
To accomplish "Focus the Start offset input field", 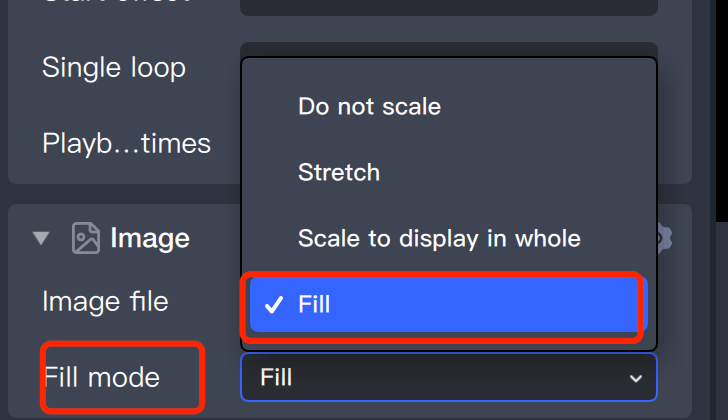I will 448,5.
